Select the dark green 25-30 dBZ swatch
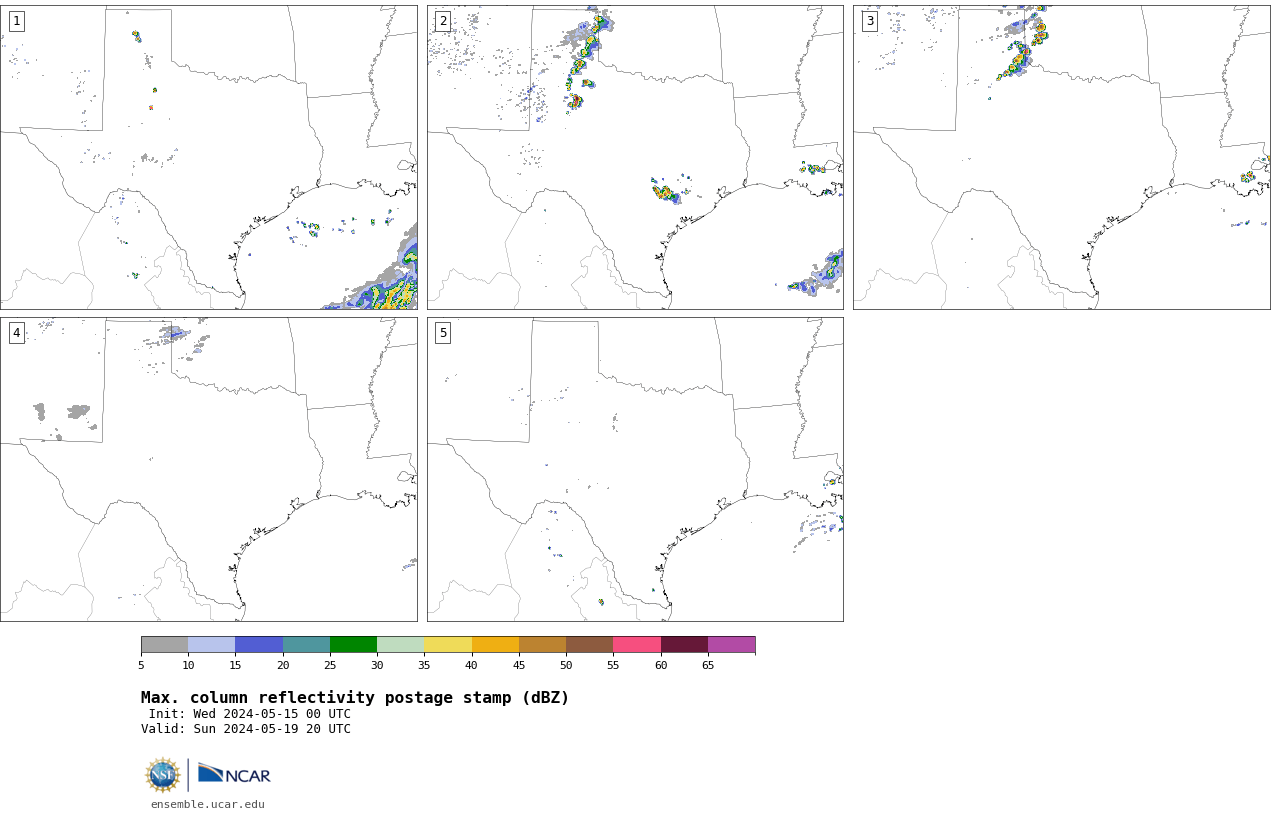1280x815 pixels. tap(353, 644)
